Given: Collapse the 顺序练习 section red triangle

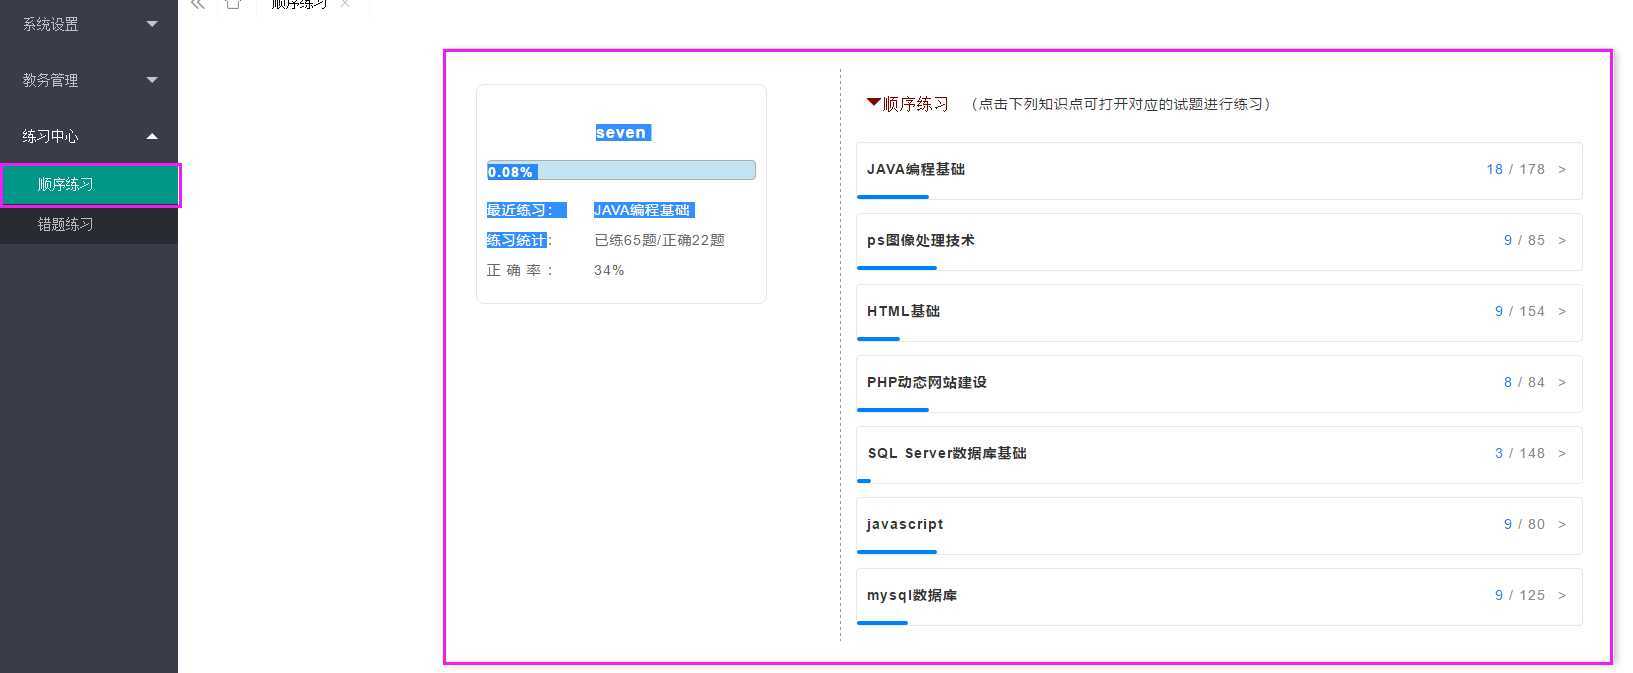Looking at the screenshot, I should (873, 102).
